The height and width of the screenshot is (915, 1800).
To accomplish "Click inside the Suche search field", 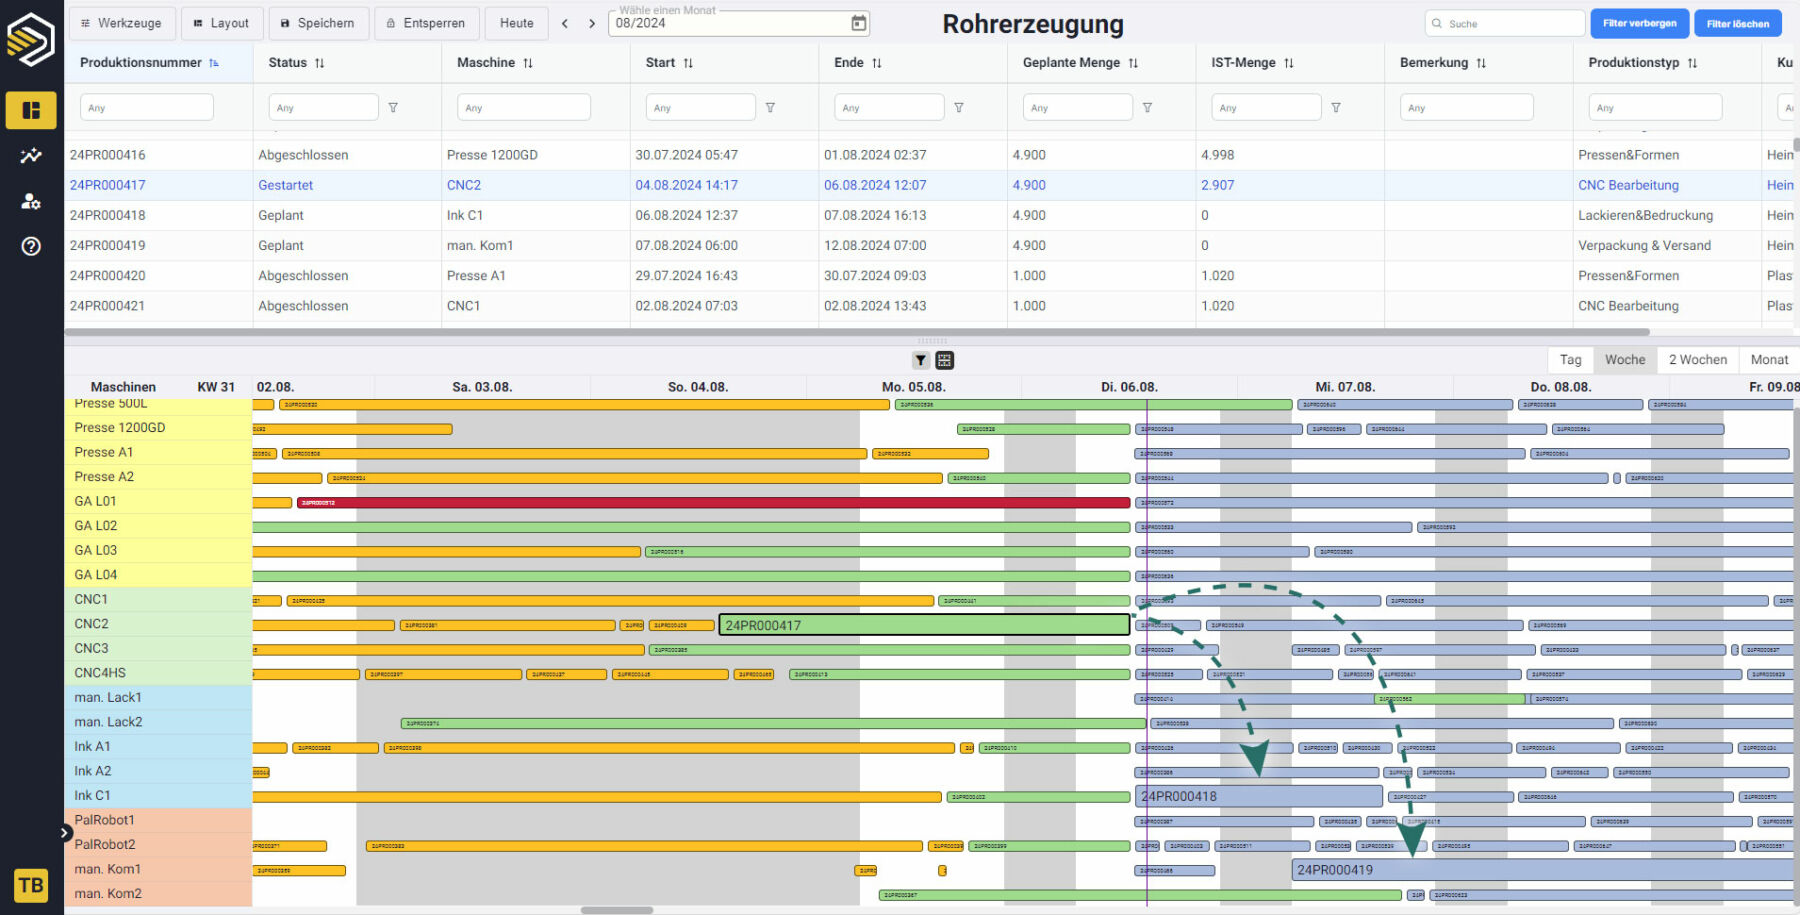I will 1503,22.
